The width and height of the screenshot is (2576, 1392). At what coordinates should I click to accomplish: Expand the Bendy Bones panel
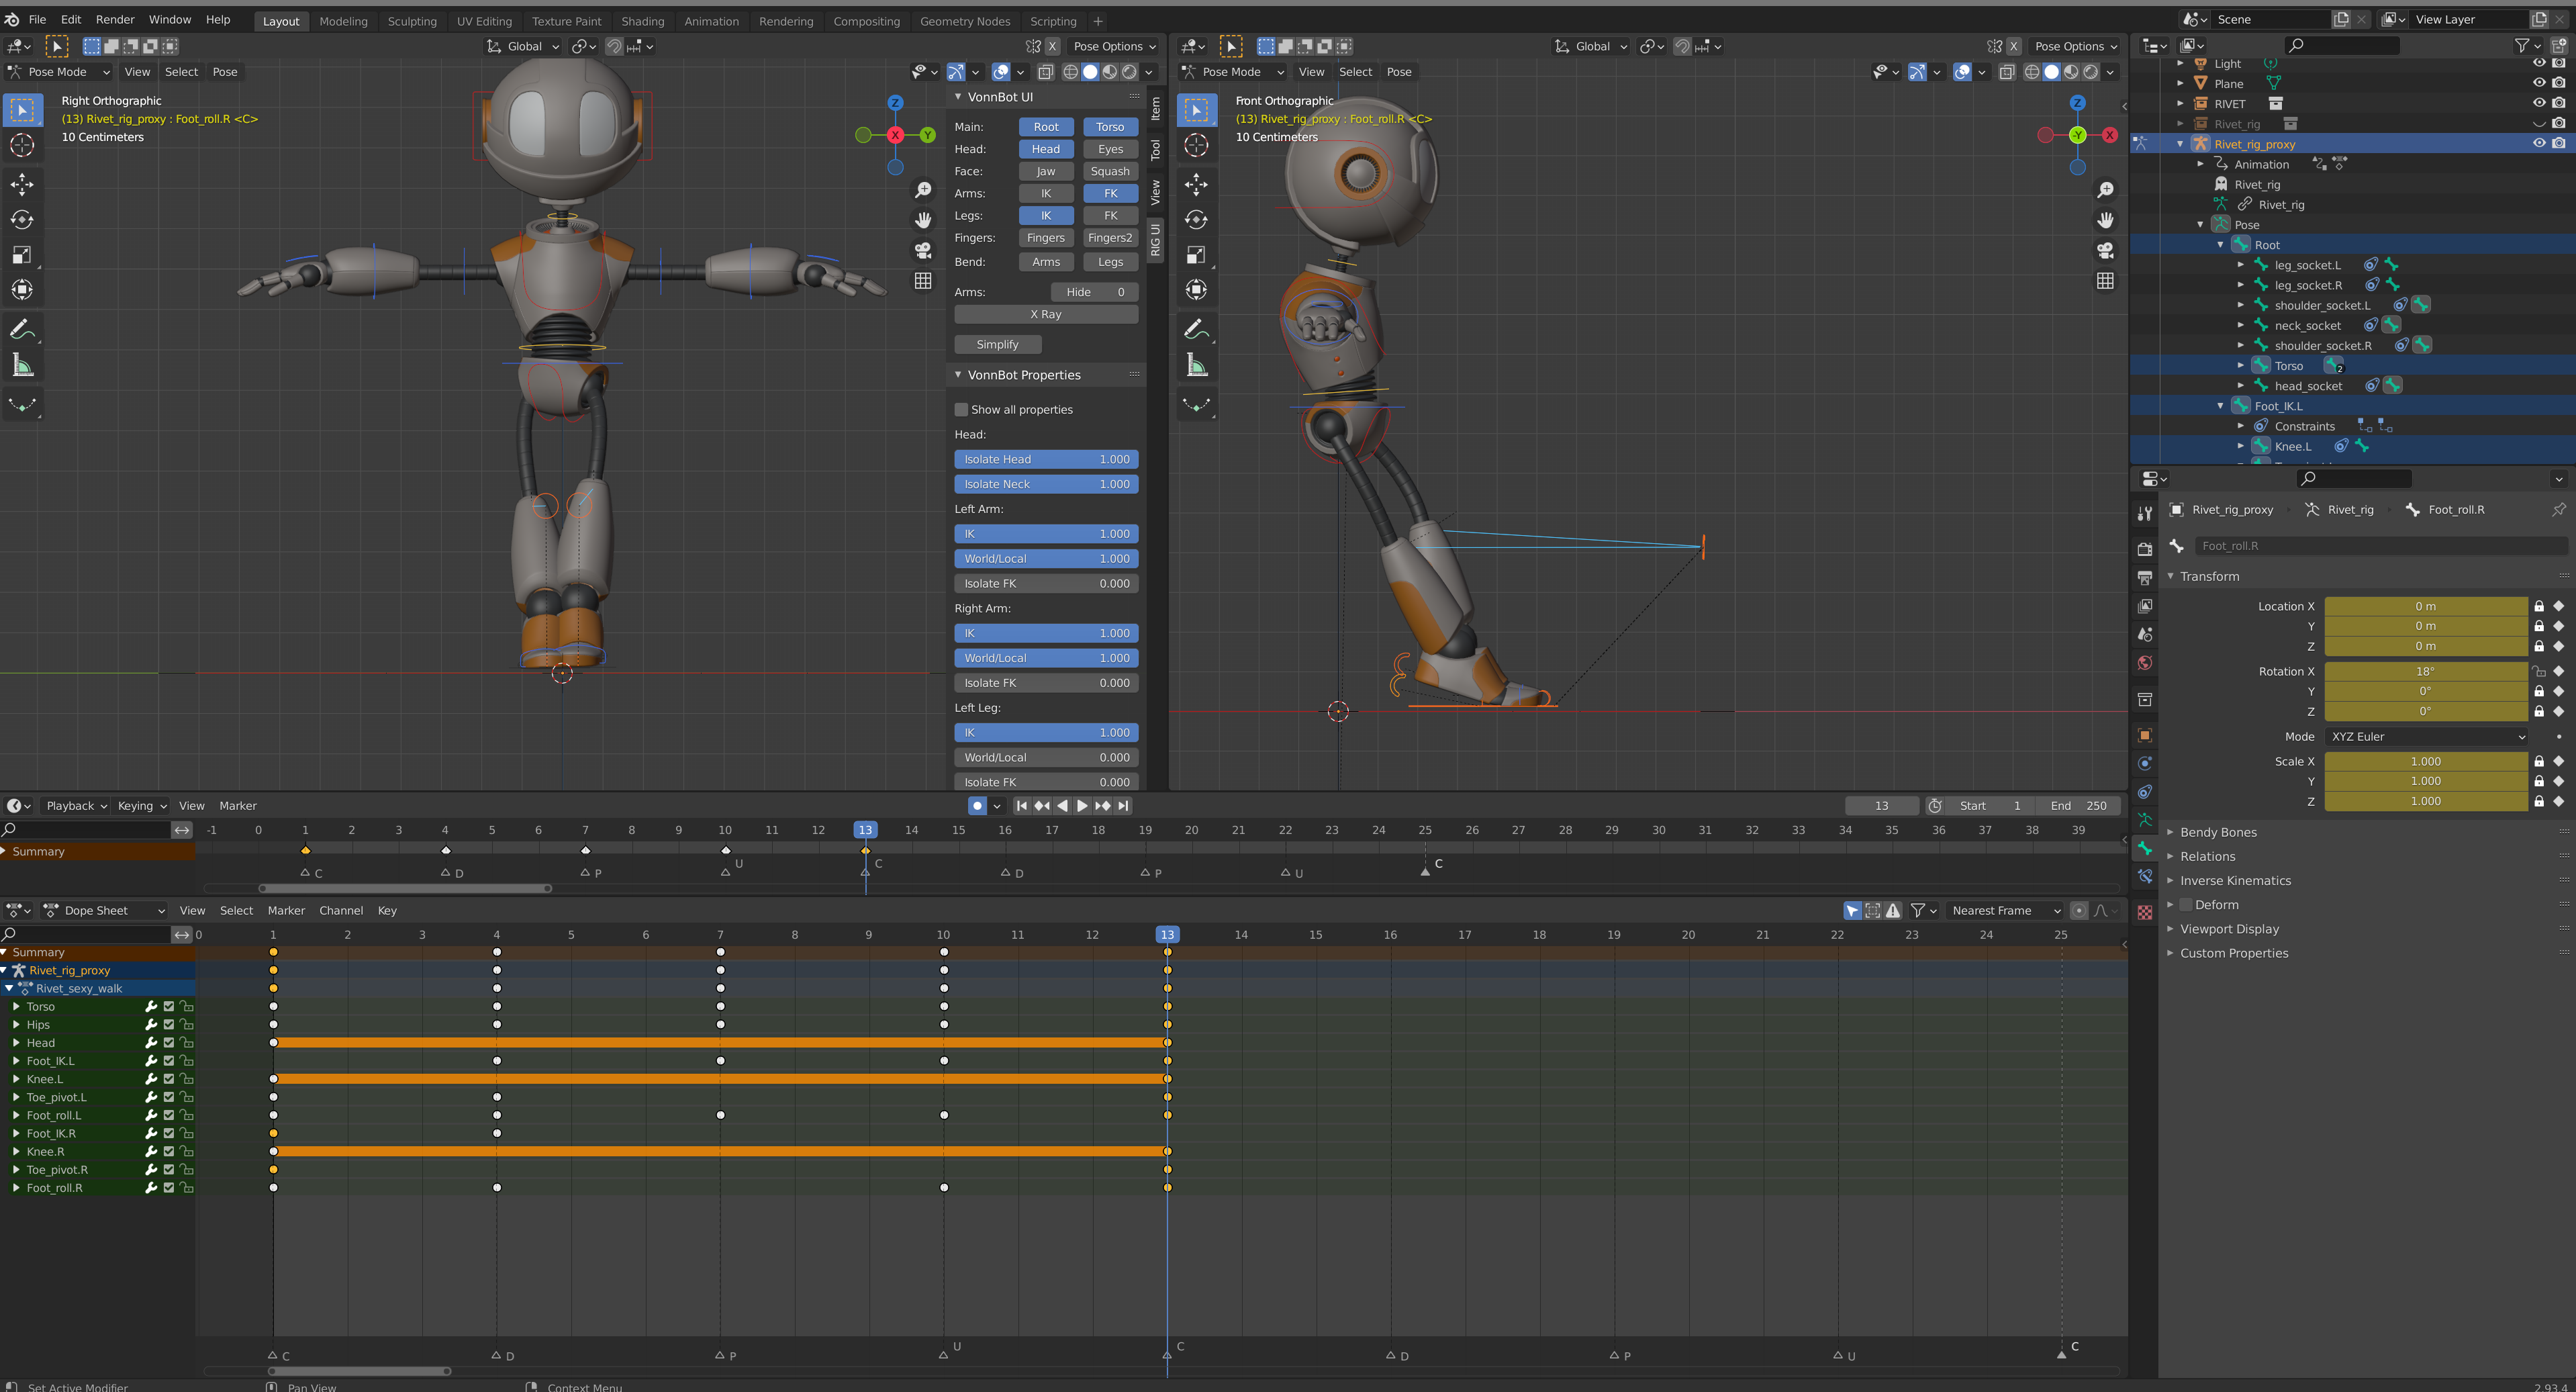tap(2218, 832)
